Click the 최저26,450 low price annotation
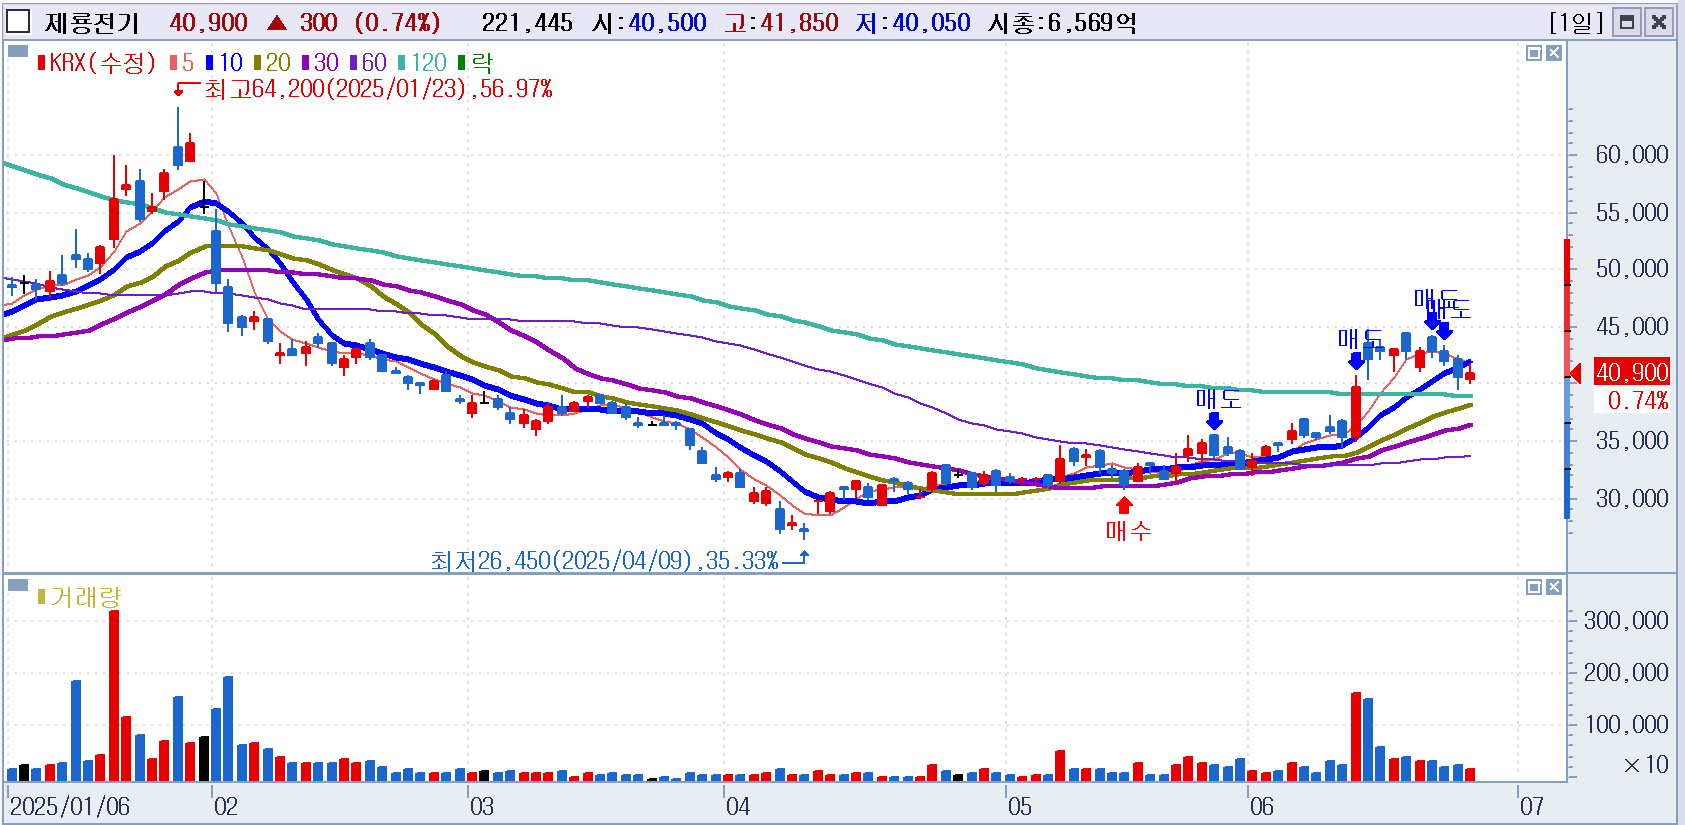 pyautogui.click(x=604, y=560)
